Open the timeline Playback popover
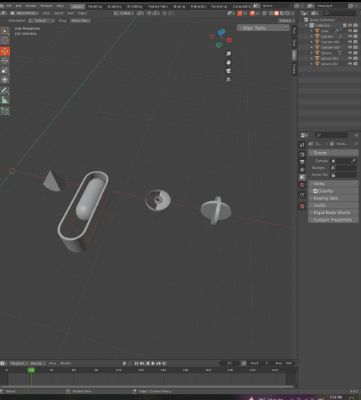 tap(18, 363)
